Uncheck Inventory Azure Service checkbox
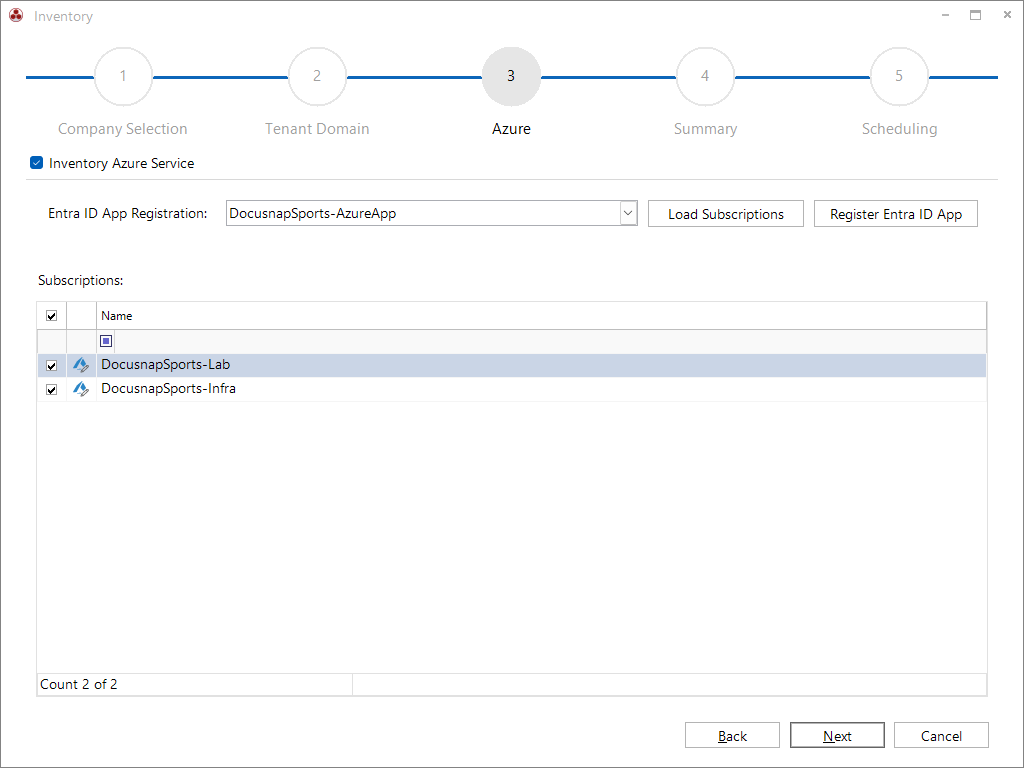This screenshot has width=1024, height=768. 37,163
